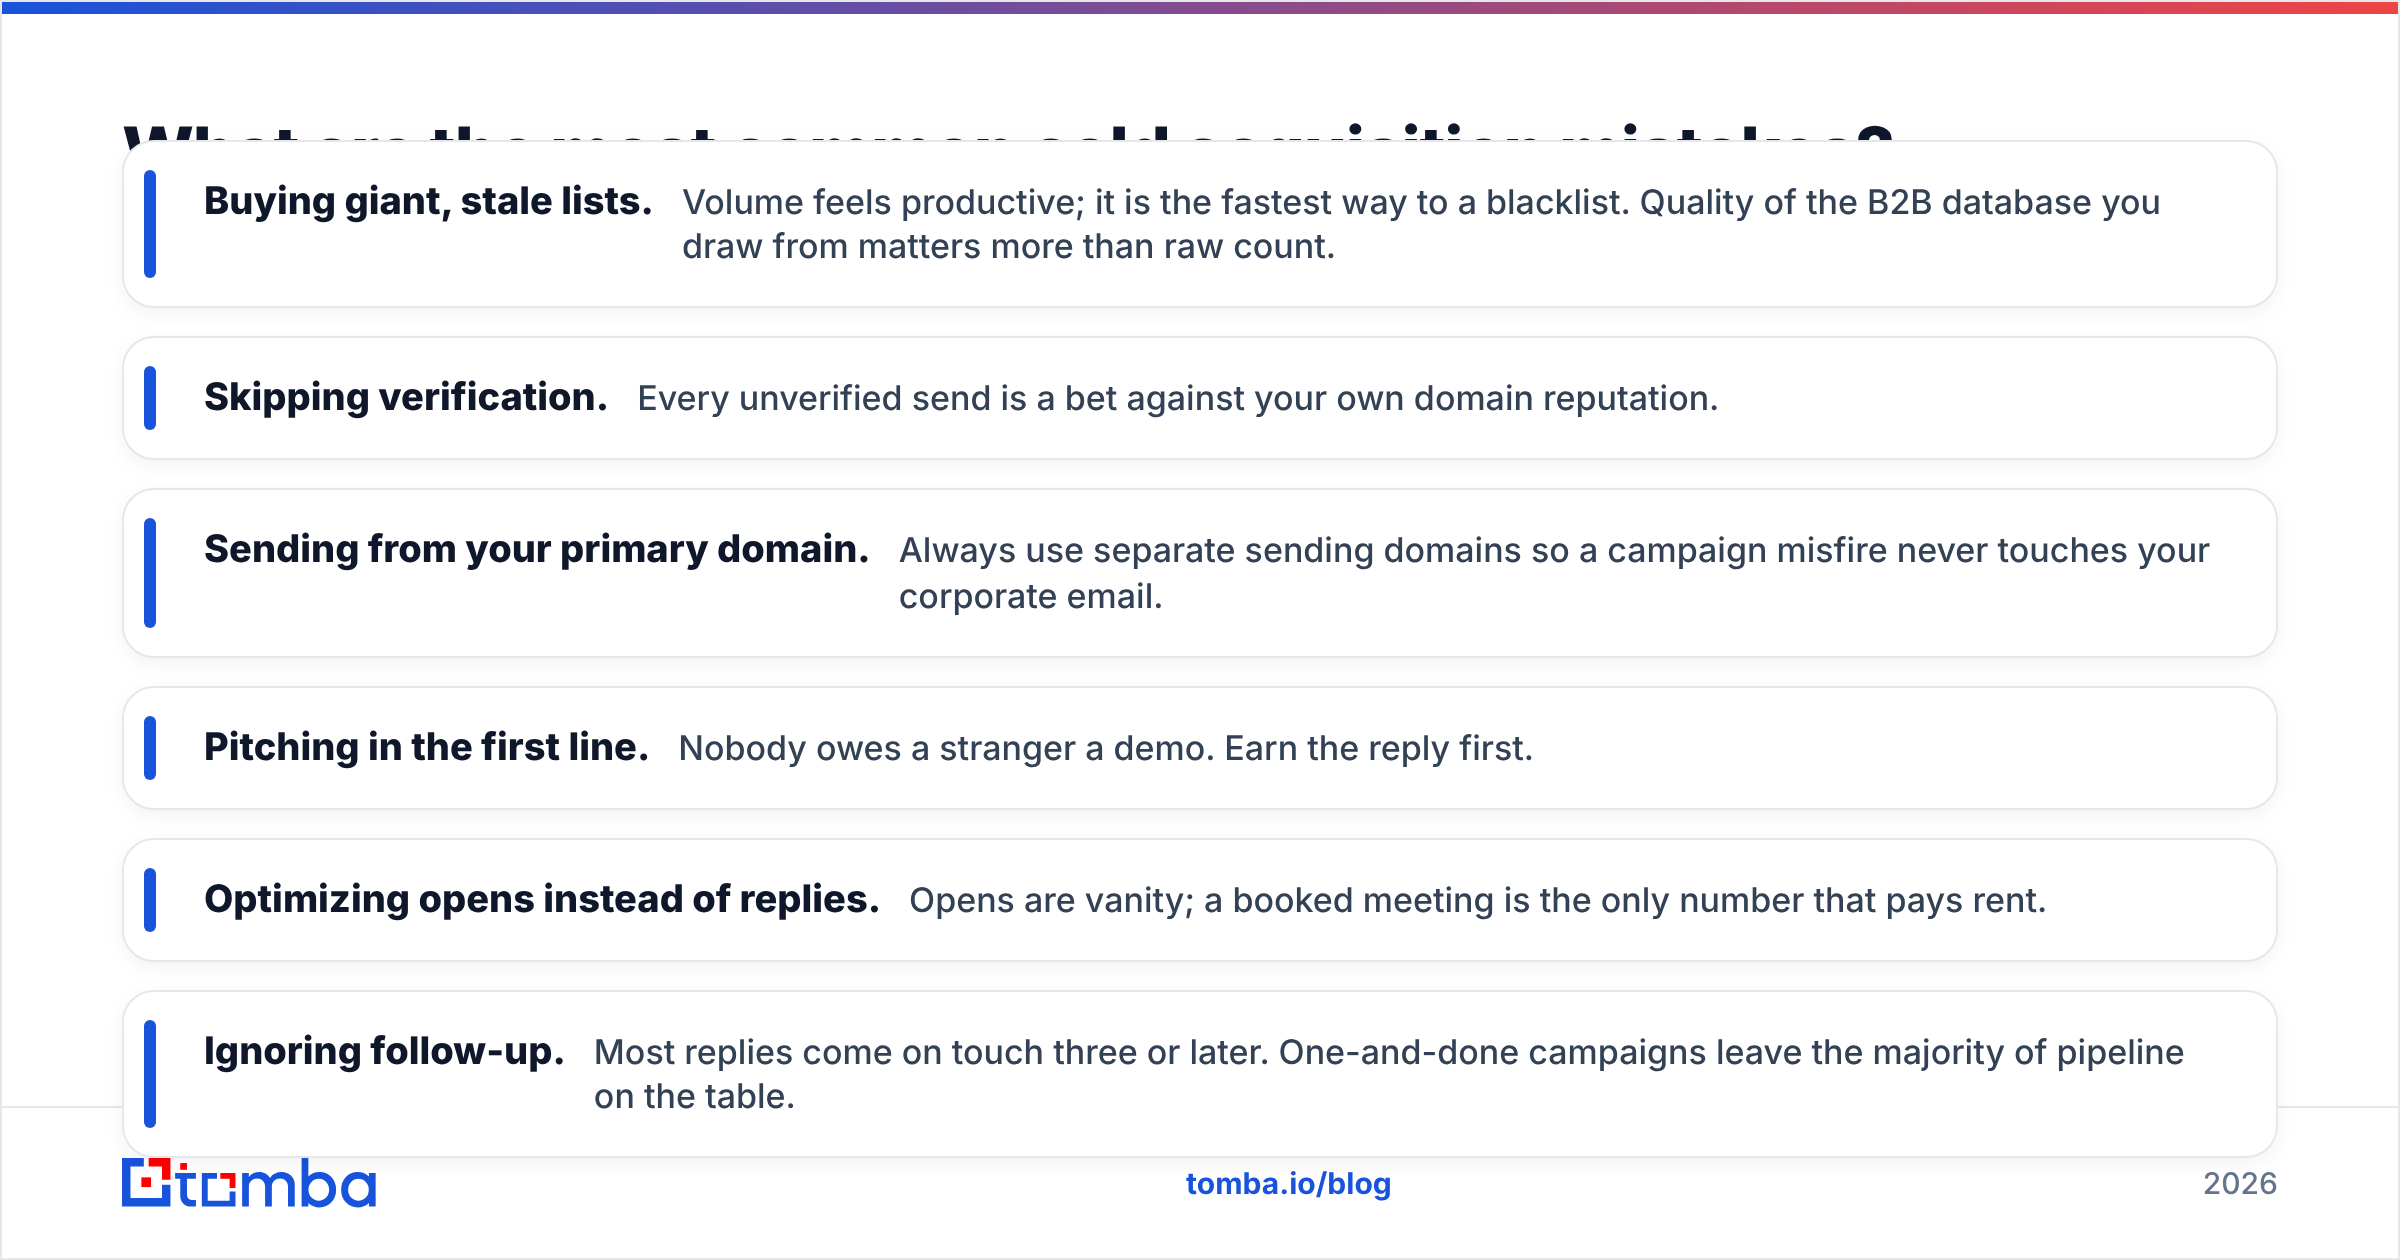
Task: Click blue accent bar of Pitching card
Action: pyautogui.click(x=150, y=748)
